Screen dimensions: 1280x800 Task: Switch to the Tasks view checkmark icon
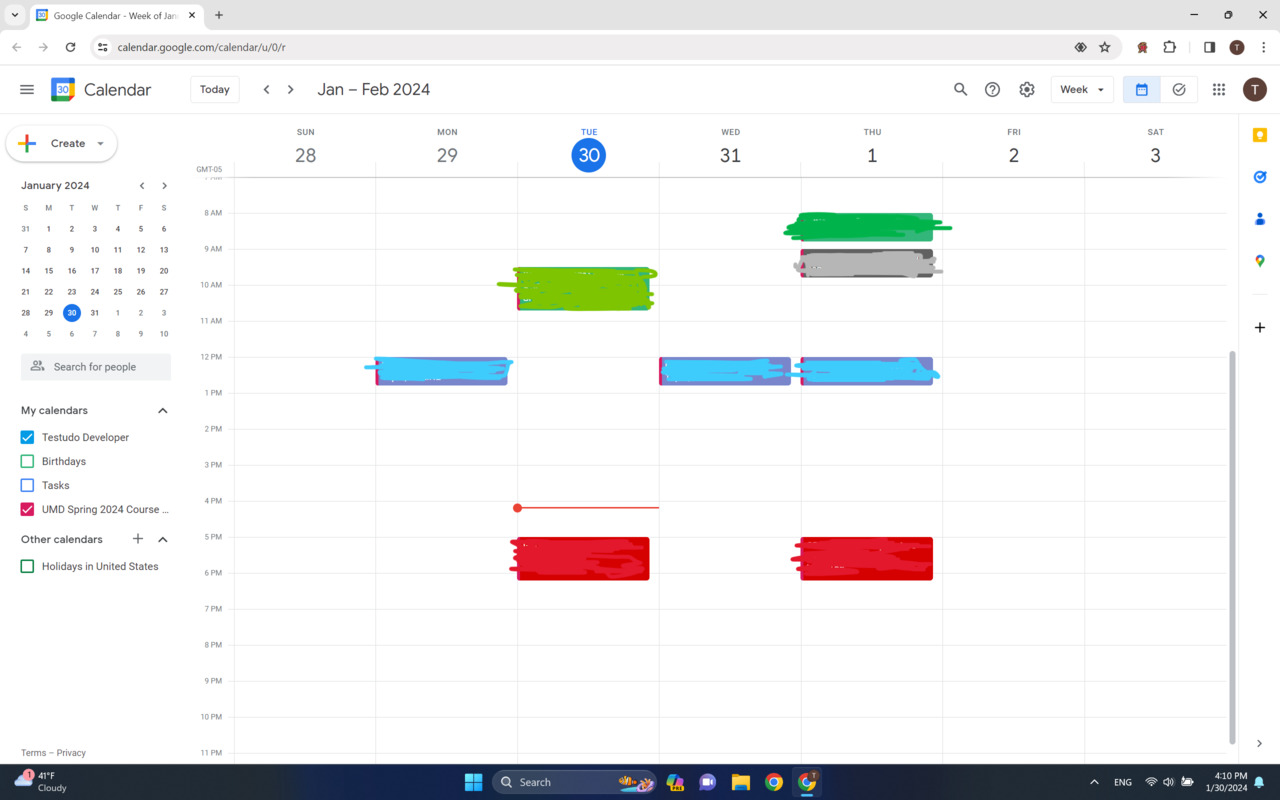click(x=1178, y=89)
